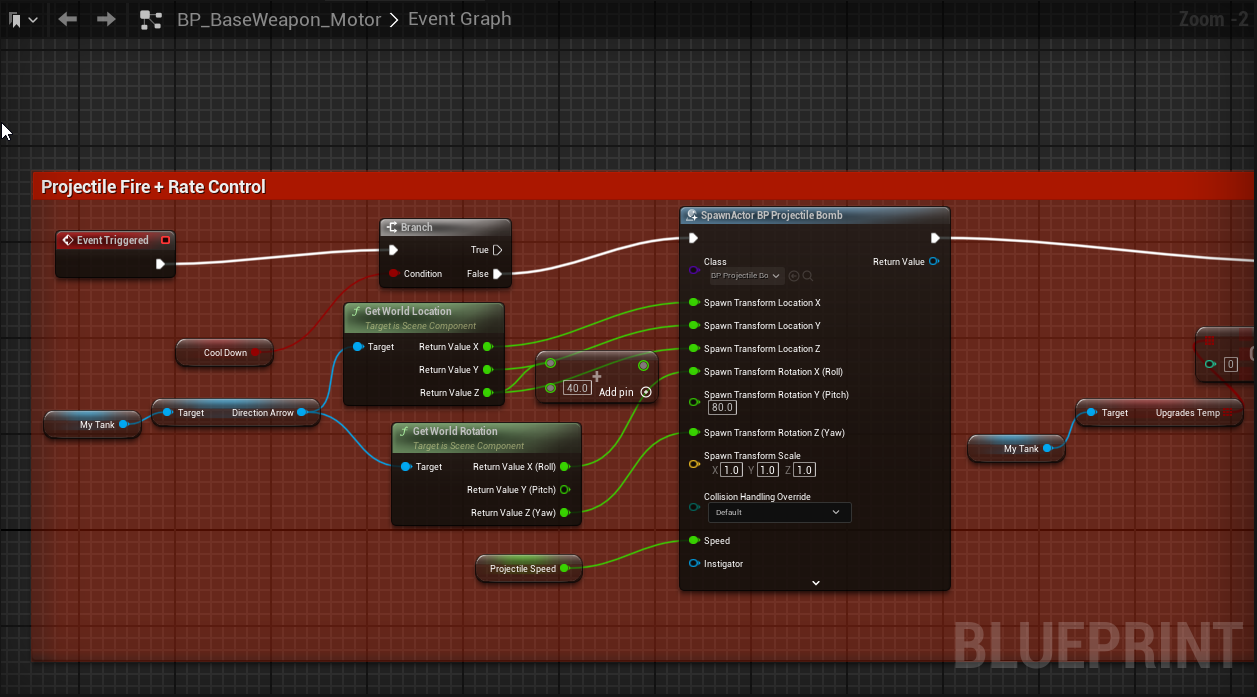Click Get World Location Return Value X pin
This screenshot has height=697, width=1257.
coord(487,347)
